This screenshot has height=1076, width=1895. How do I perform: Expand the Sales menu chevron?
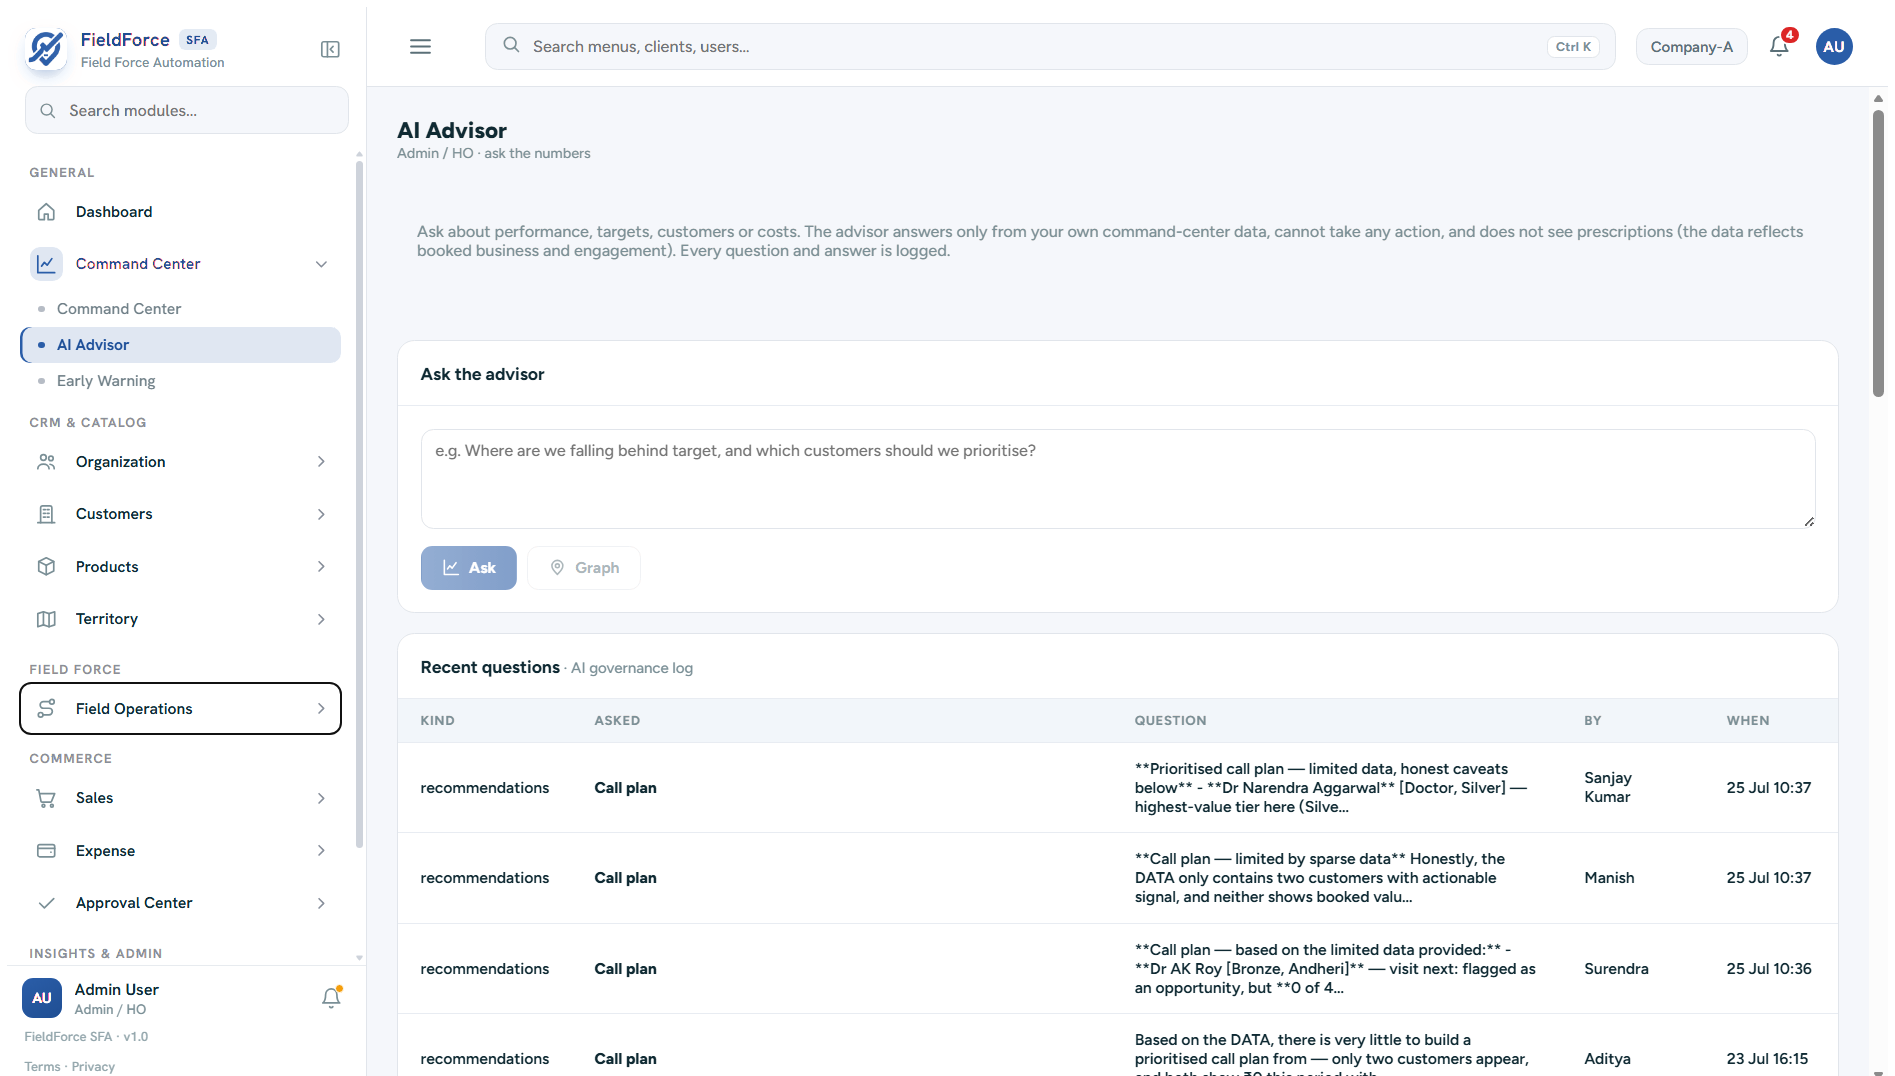(321, 798)
